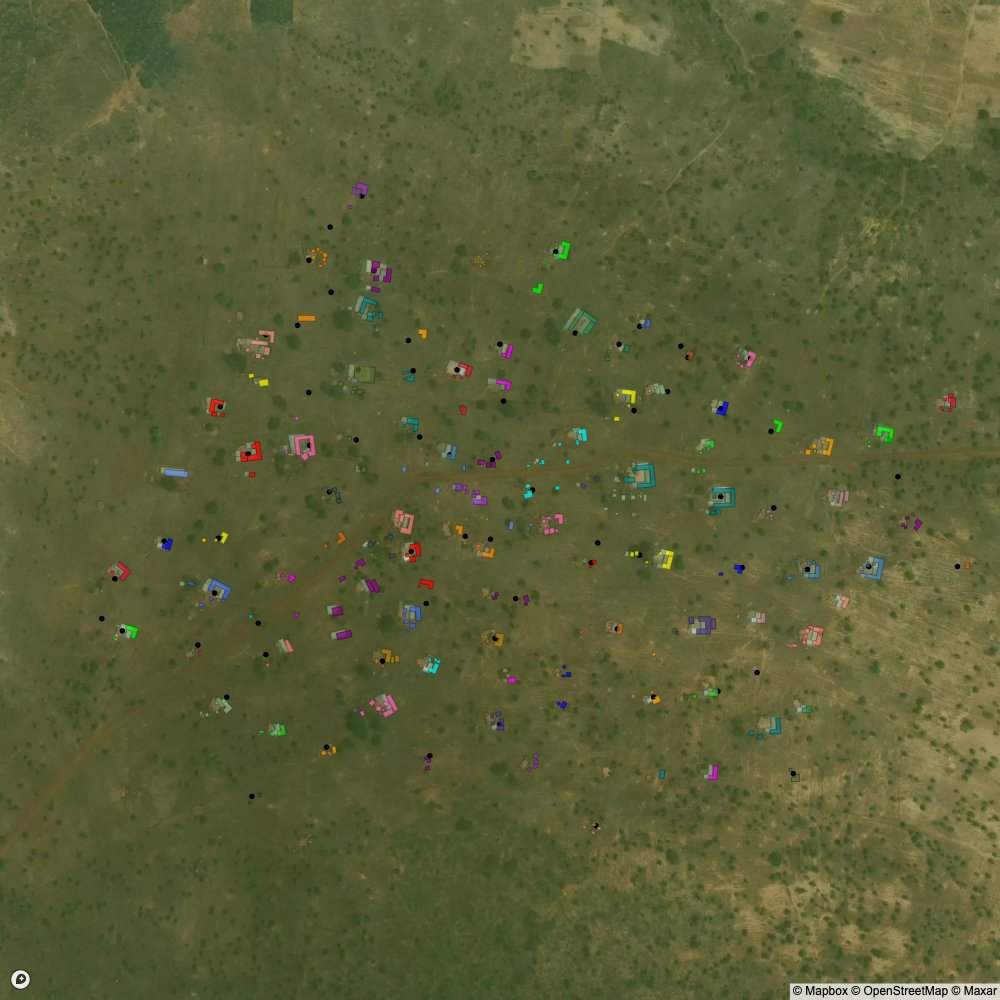Open the © Maxar attribution link
The image size is (1000, 1000).
(x=971, y=991)
